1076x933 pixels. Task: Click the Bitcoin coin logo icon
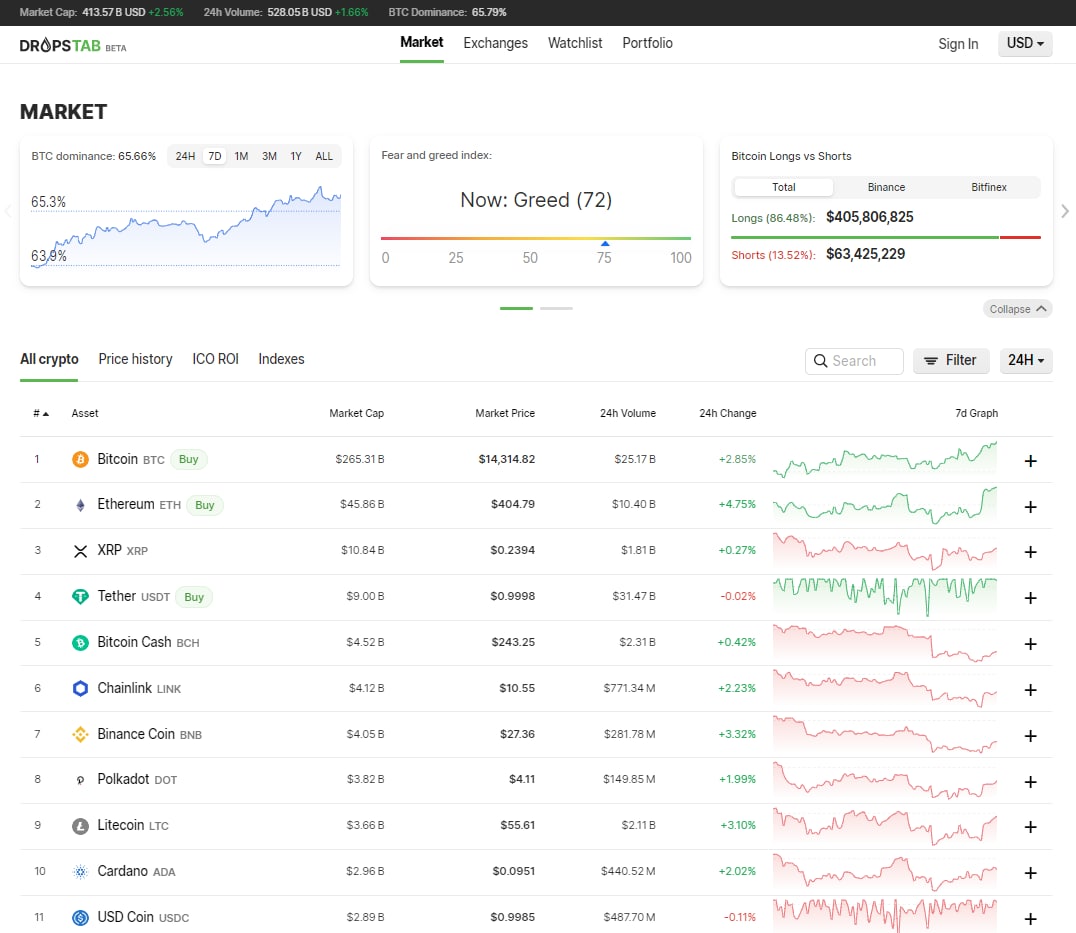(80, 459)
